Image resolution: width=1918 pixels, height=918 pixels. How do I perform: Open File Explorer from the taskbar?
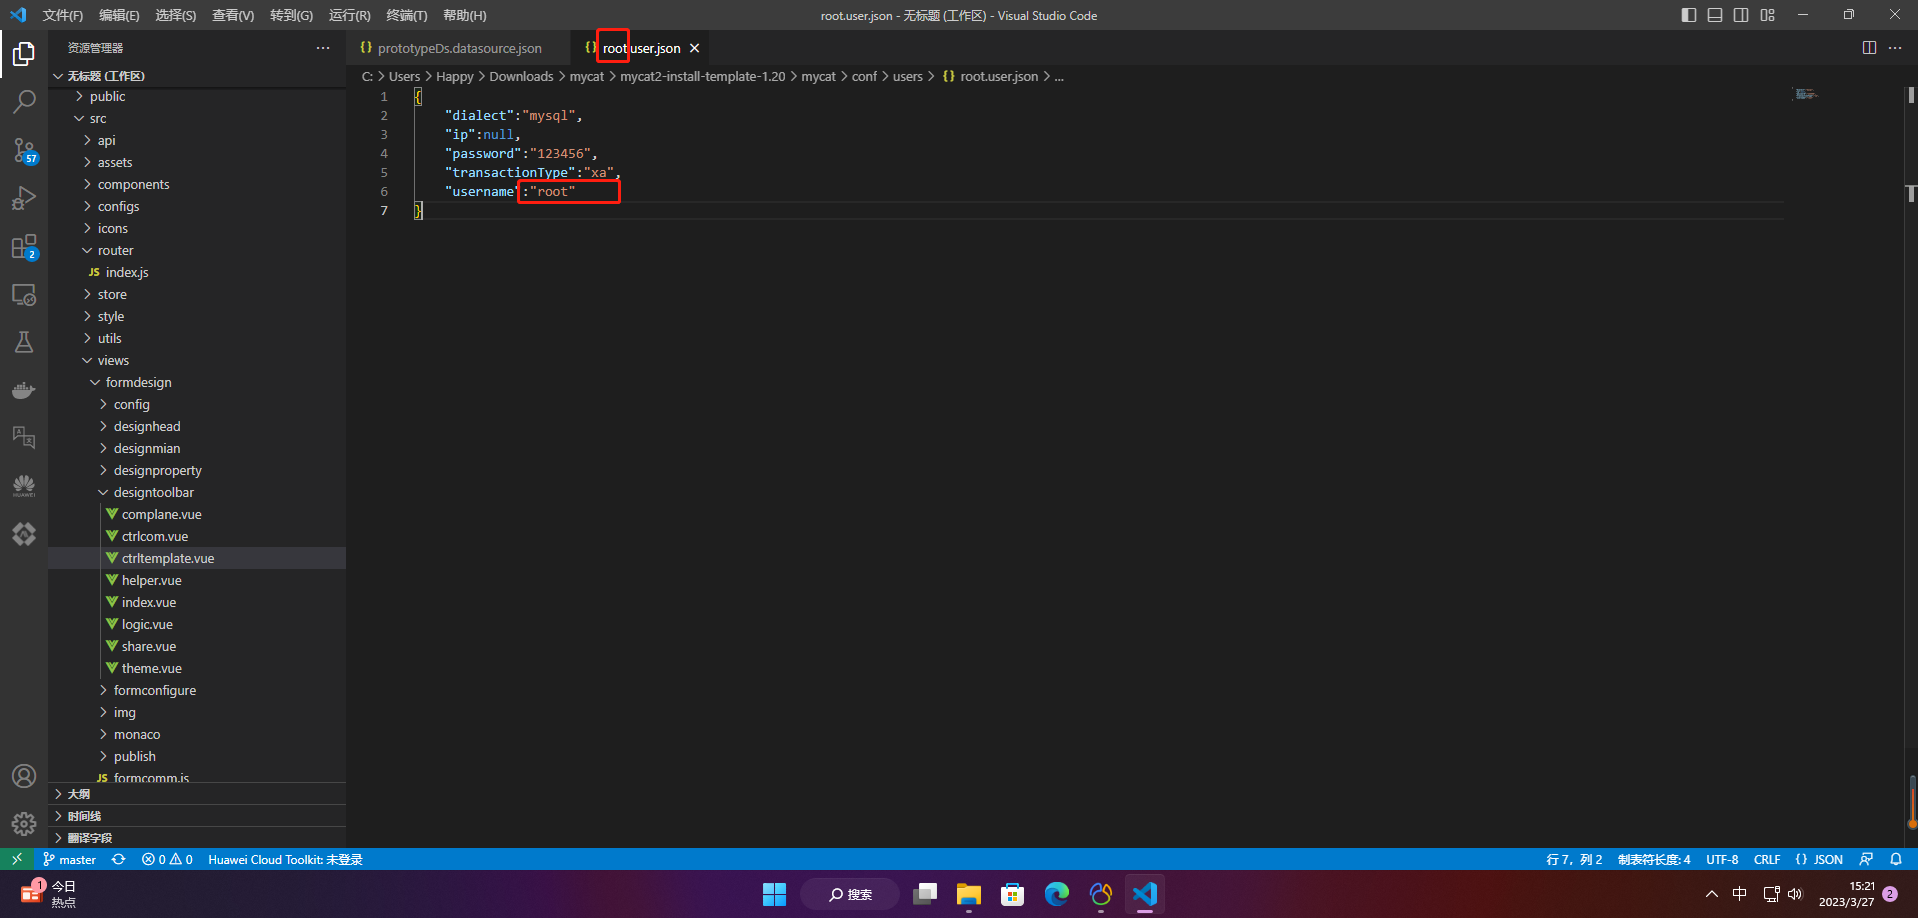968,894
